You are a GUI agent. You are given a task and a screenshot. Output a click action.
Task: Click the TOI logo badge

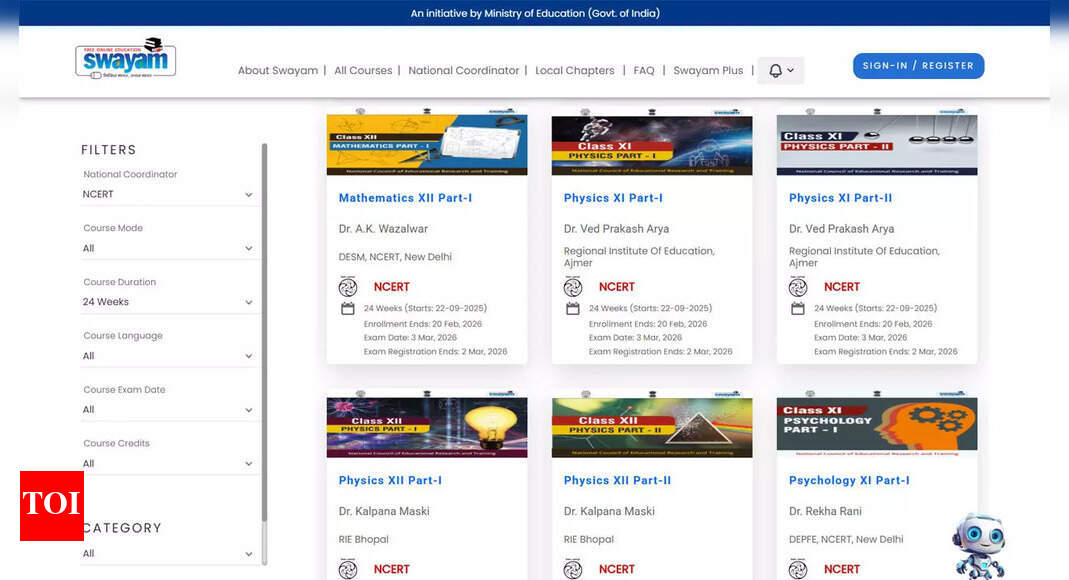tap(52, 505)
